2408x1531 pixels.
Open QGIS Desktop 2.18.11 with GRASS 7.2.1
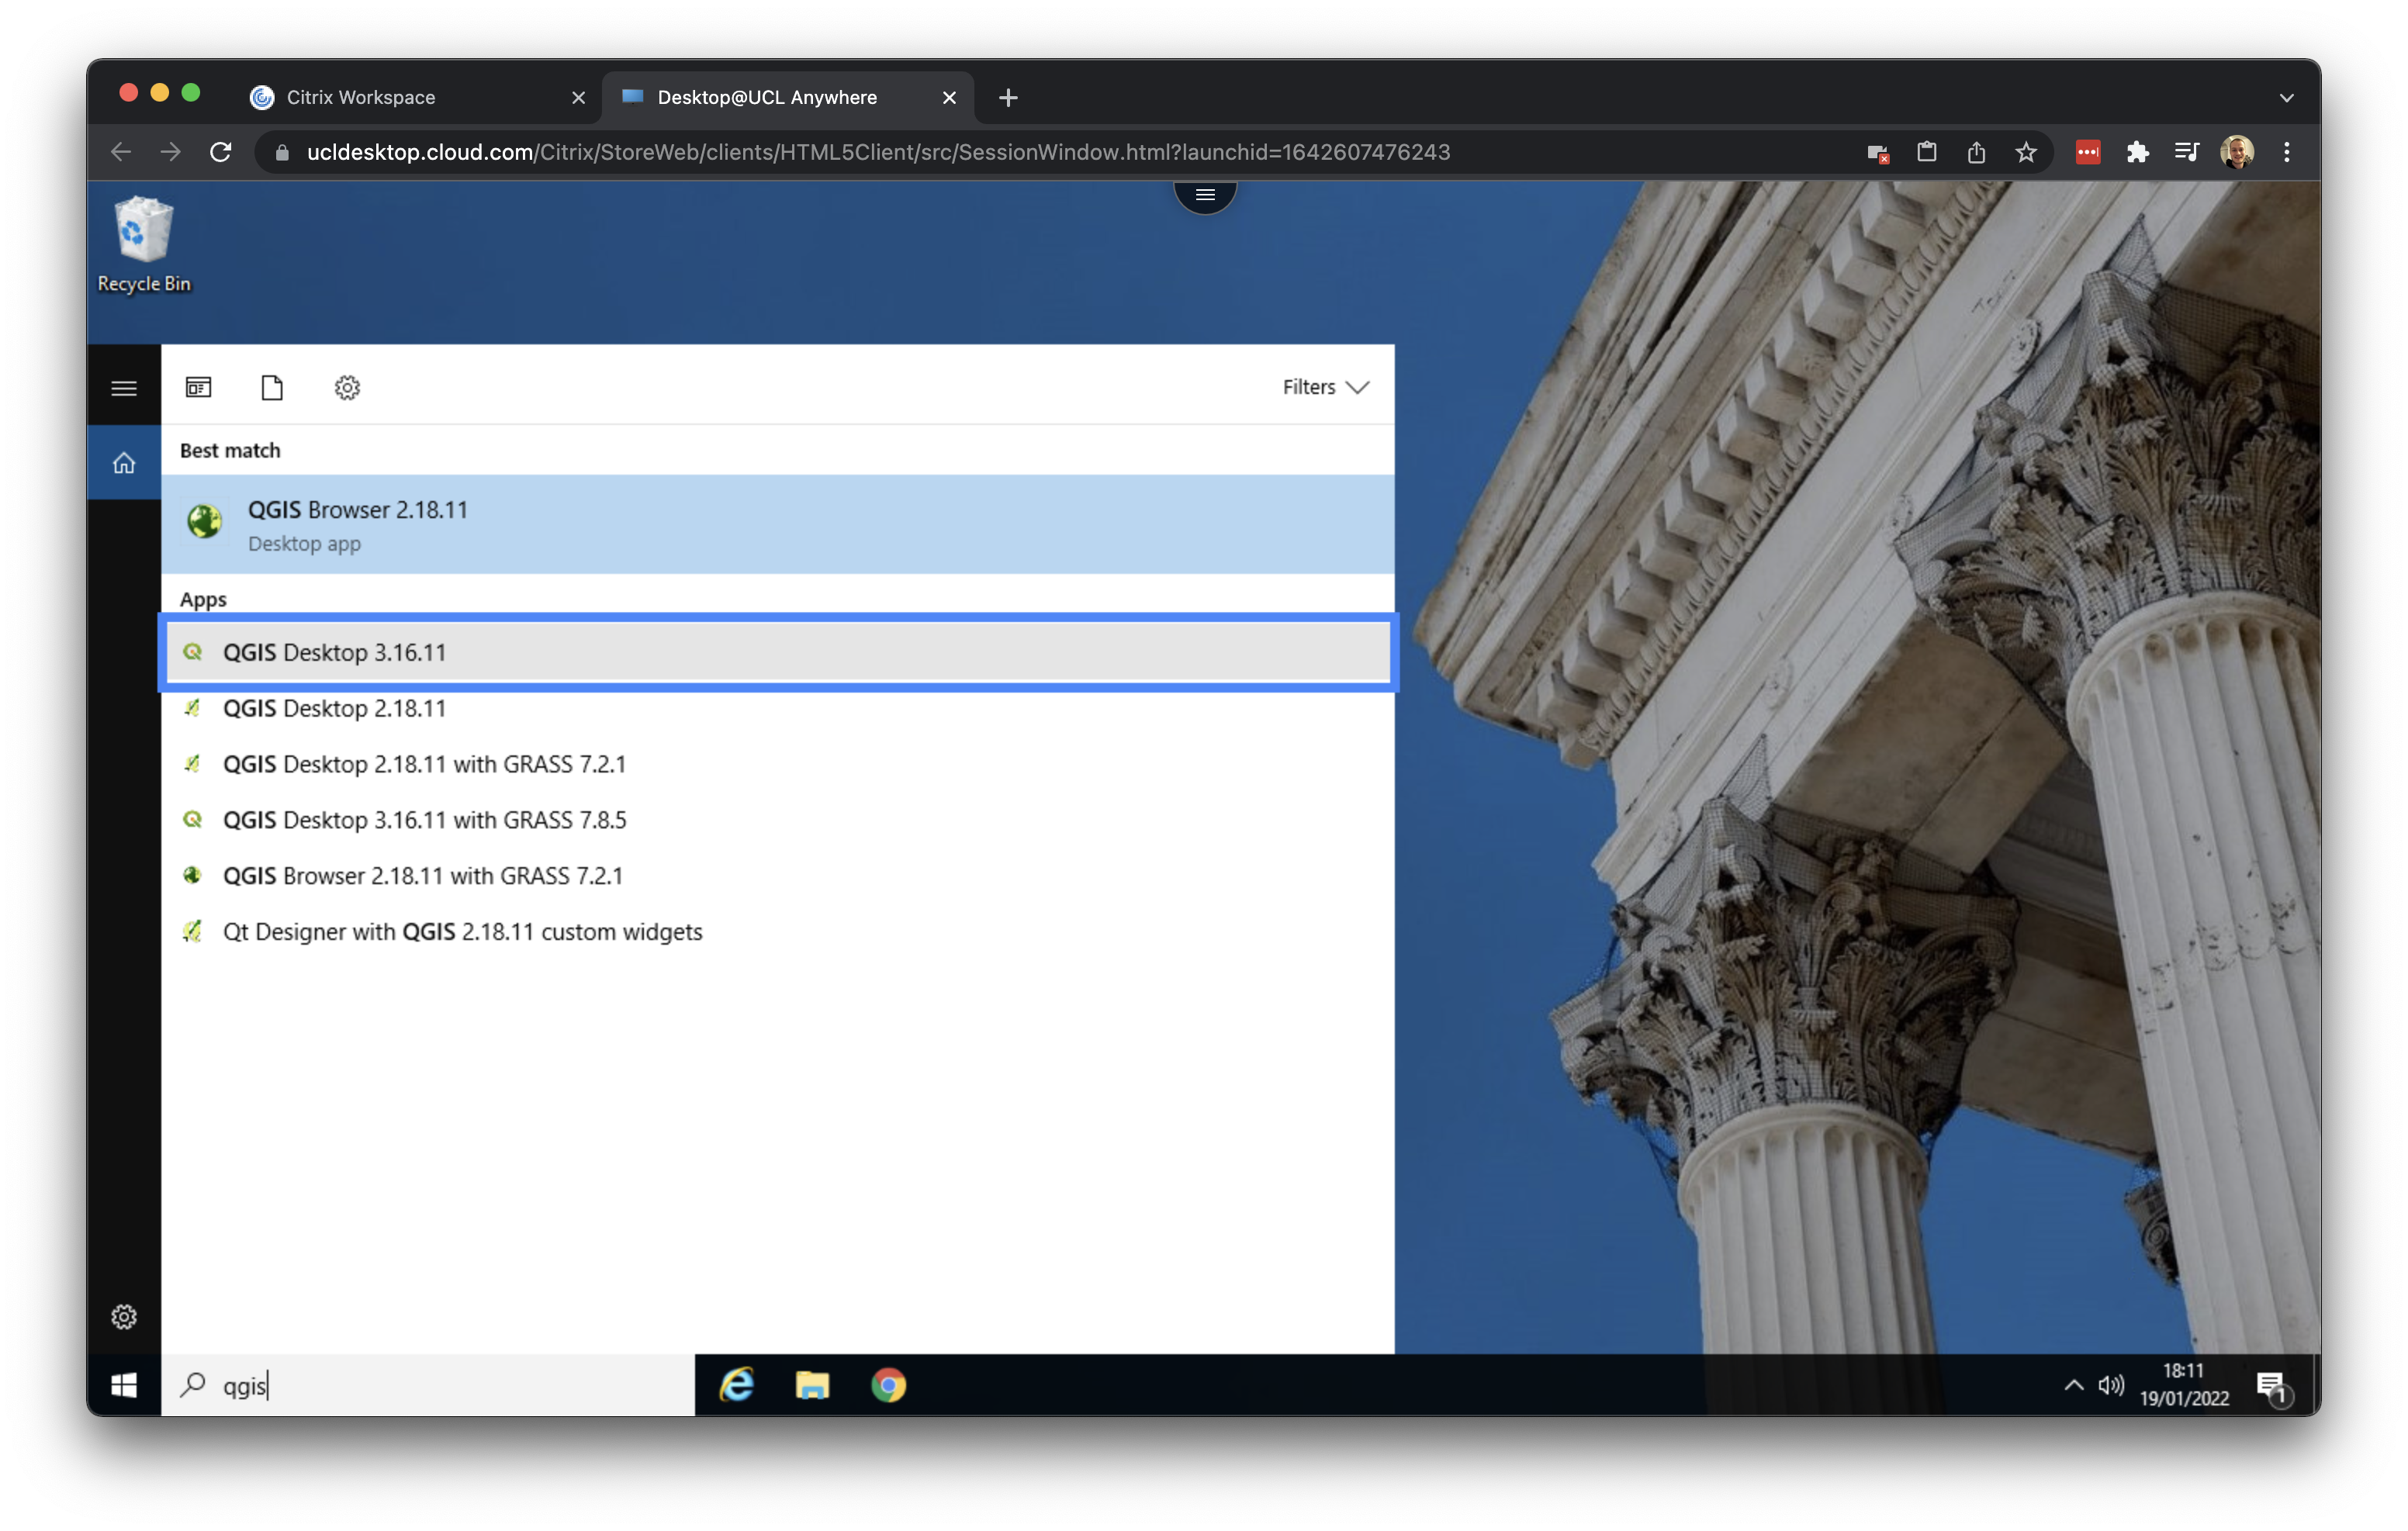pos(424,764)
